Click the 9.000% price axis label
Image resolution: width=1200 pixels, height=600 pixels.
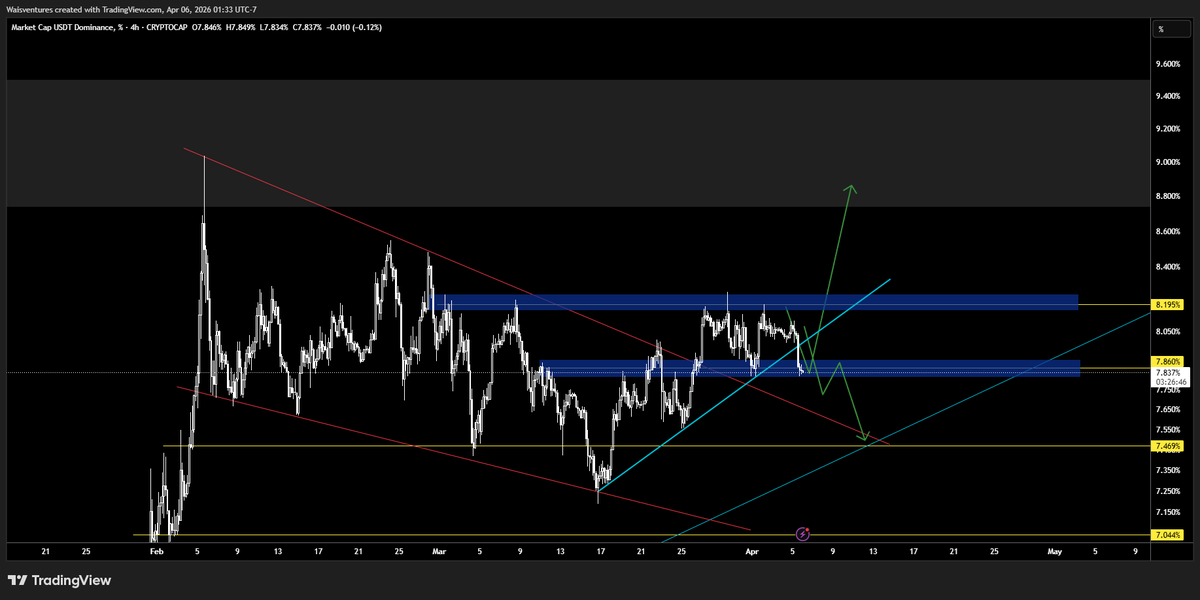1167,162
